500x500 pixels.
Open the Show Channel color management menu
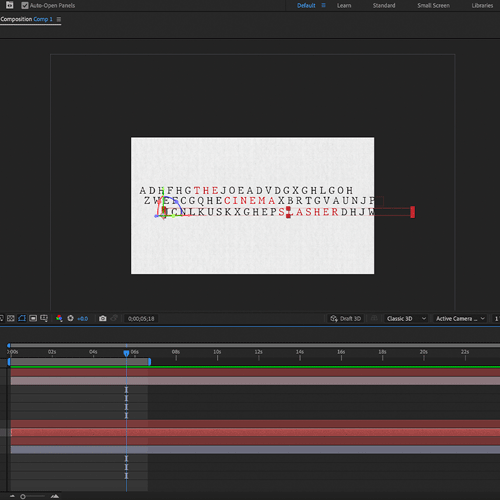[59, 318]
